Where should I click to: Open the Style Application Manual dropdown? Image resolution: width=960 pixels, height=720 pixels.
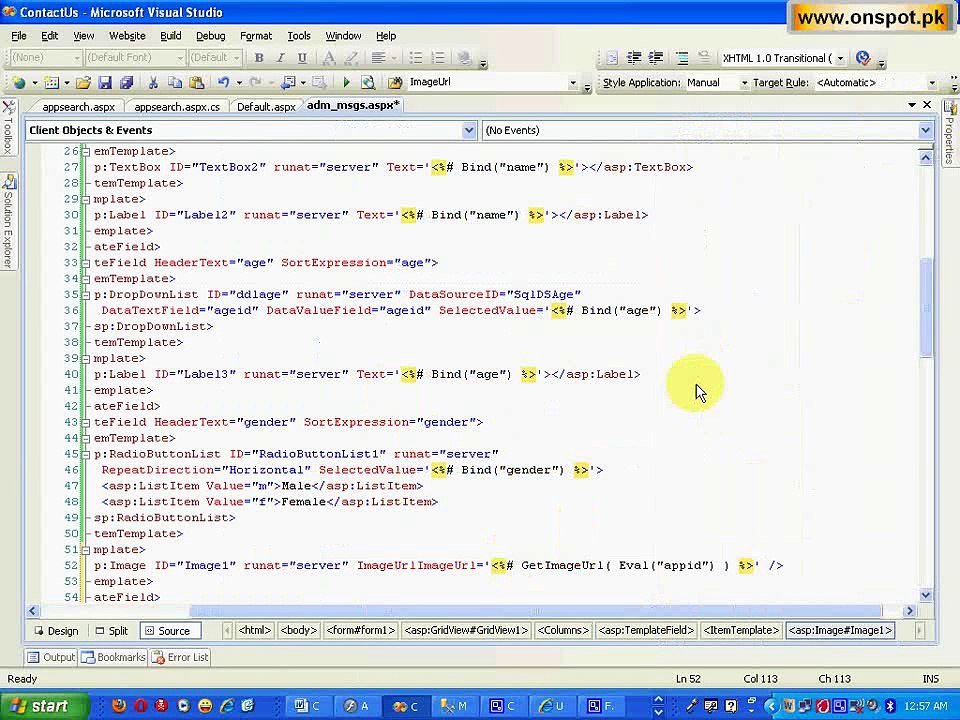pos(744,83)
